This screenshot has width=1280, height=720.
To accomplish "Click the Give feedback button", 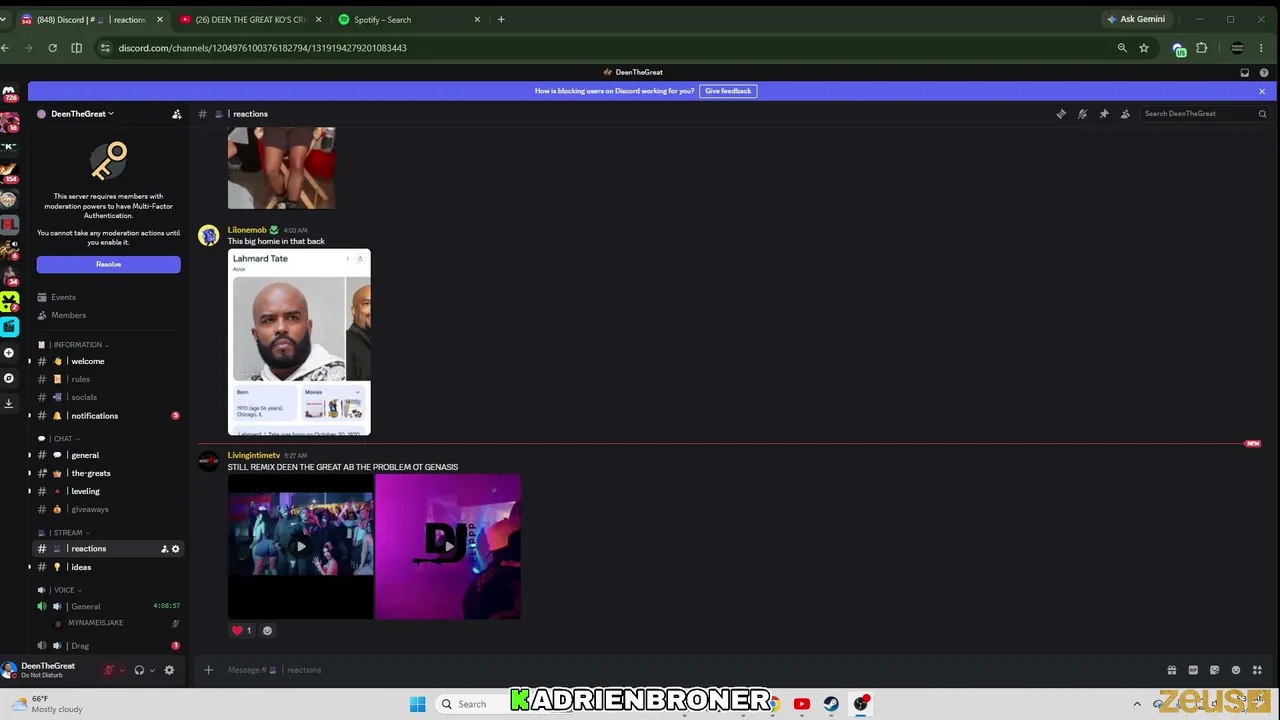I will (x=728, y=91).
